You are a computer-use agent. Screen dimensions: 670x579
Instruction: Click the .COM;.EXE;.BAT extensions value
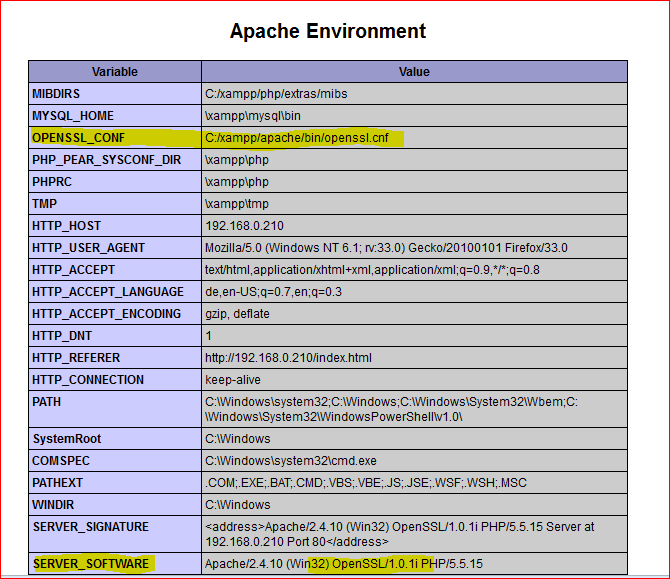pyautogui.click(x=366, y=483)
